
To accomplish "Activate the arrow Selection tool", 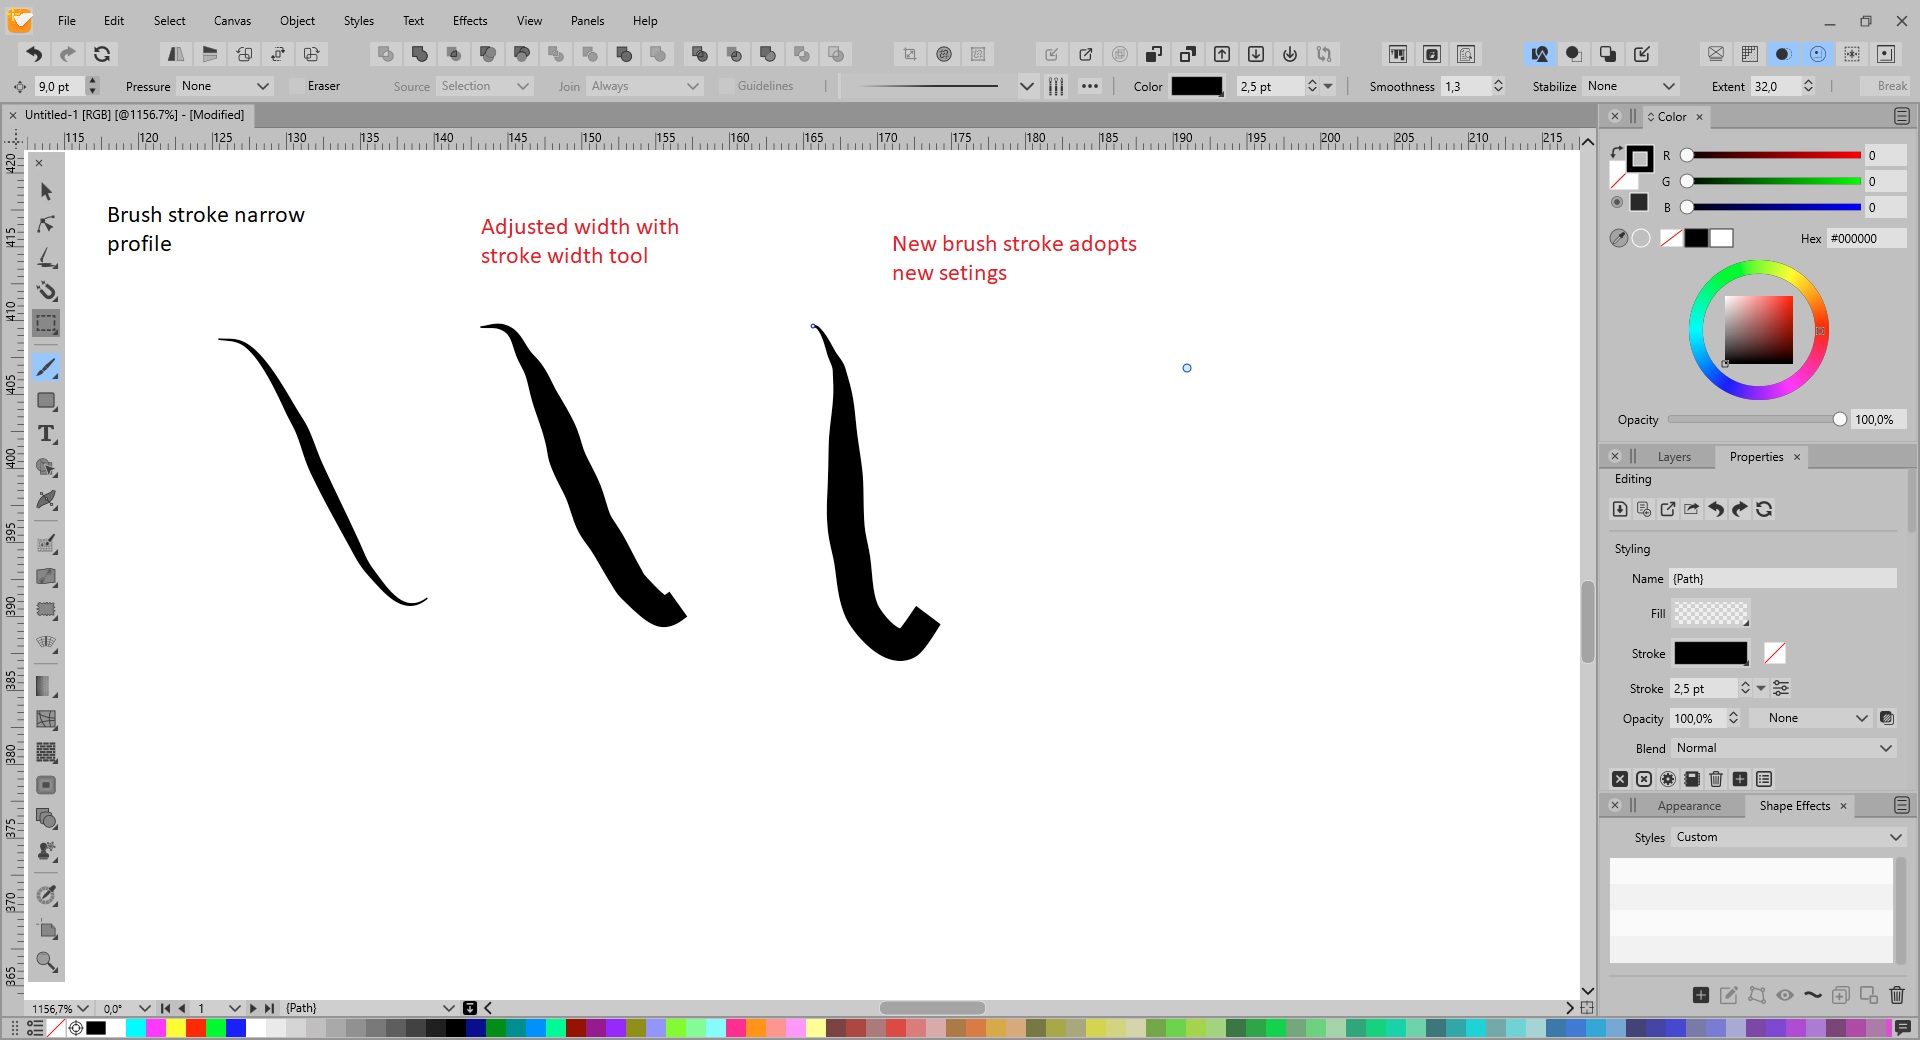I will pos(46,191).
